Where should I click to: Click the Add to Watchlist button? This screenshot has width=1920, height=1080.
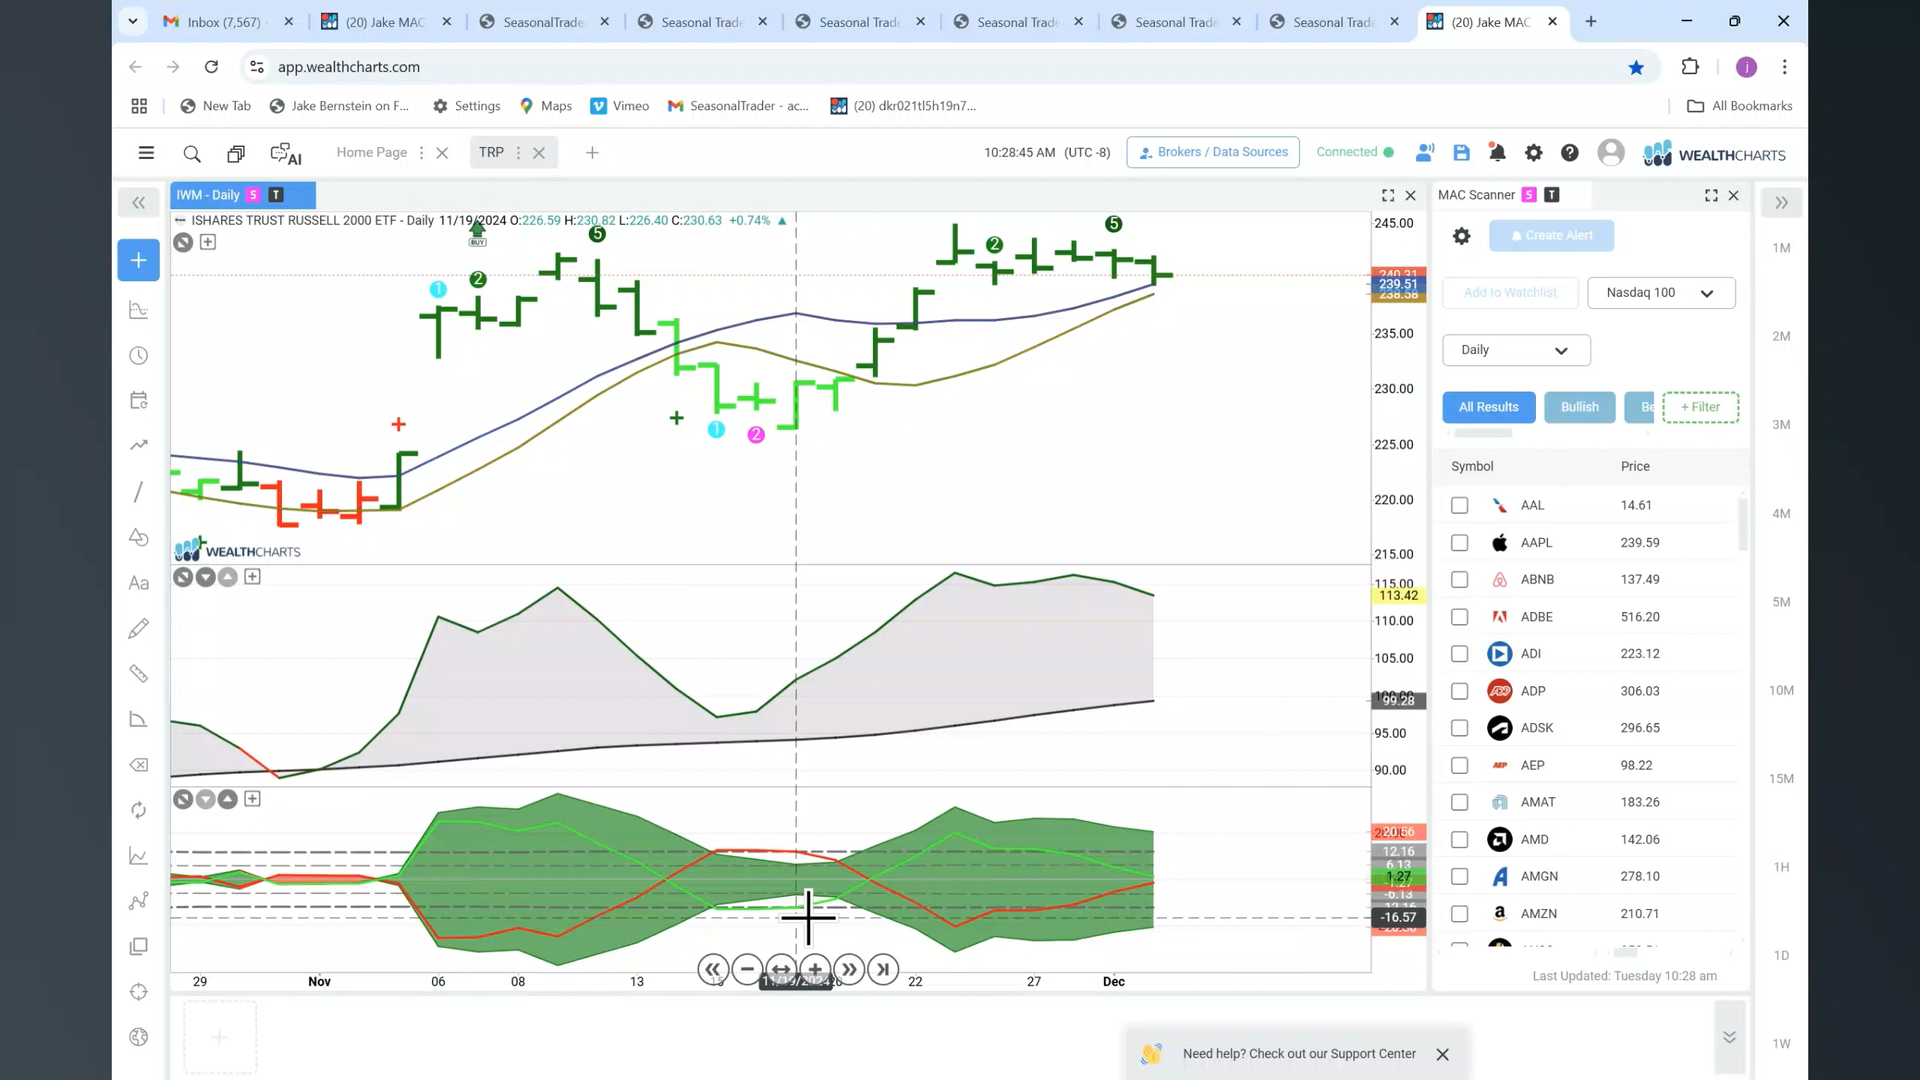(1510, 293)
